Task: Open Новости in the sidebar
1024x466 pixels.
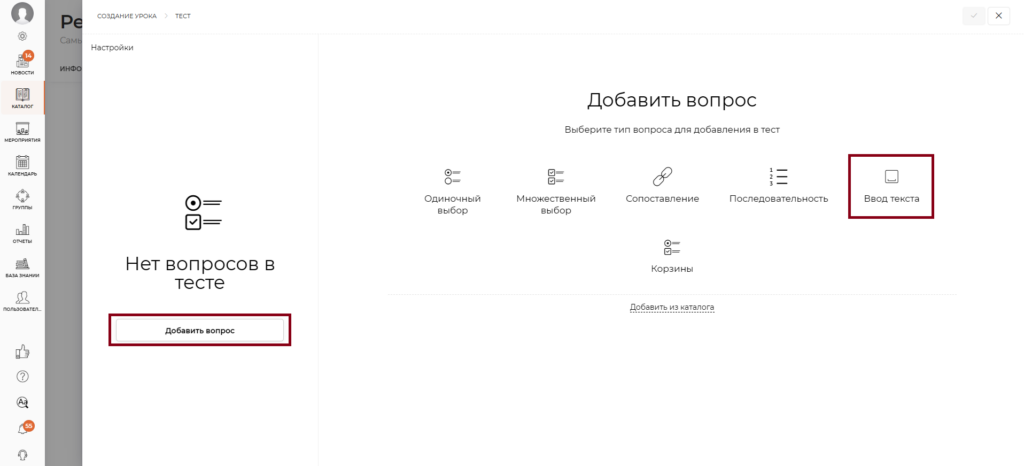Action: click(x=22, y=64)
